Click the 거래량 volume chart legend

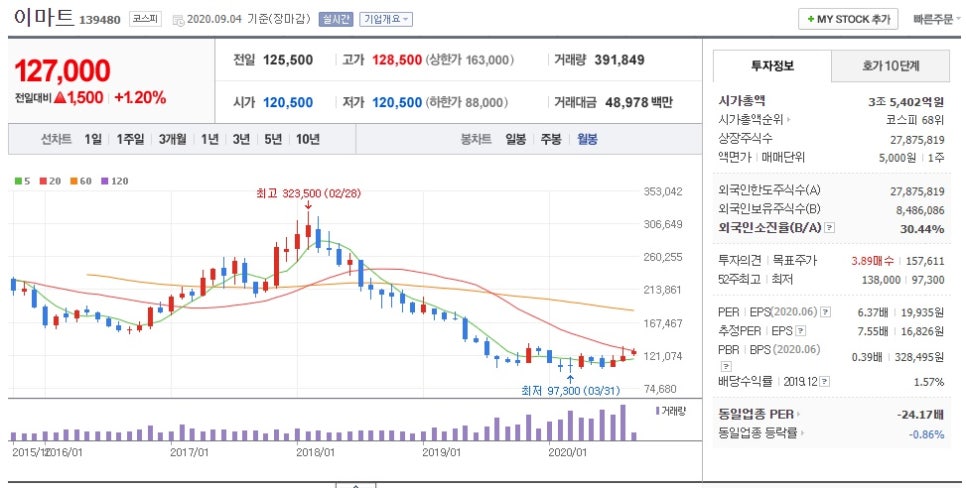[670, 411]
